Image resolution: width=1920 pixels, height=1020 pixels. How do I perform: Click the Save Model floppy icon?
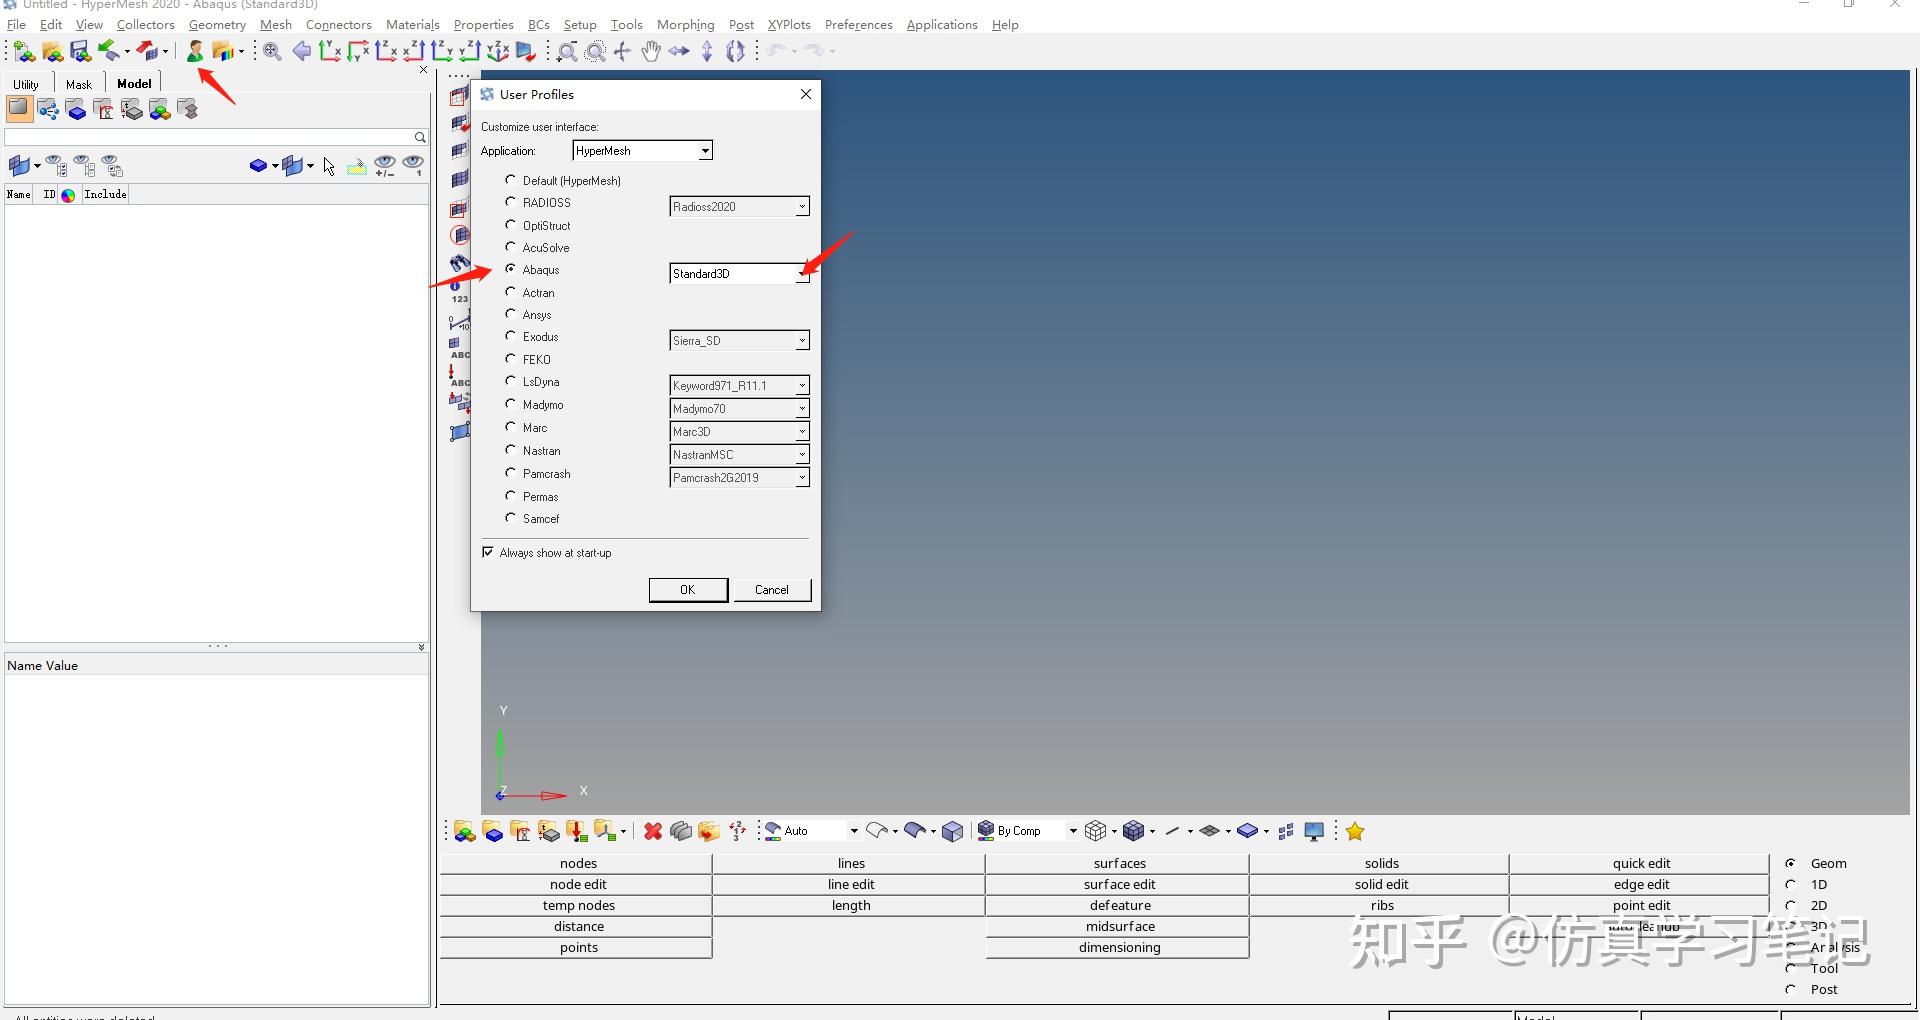tap(80, 51)
